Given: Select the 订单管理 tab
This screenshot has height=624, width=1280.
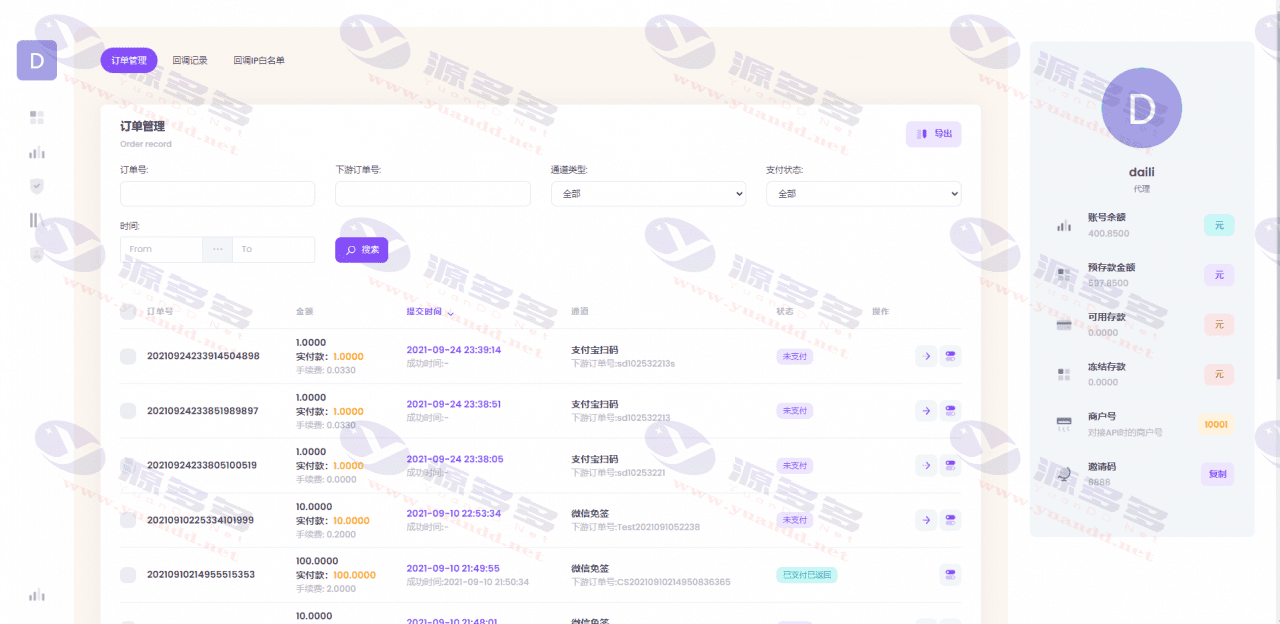Looking at the screenshot, I should pos(129,60).
